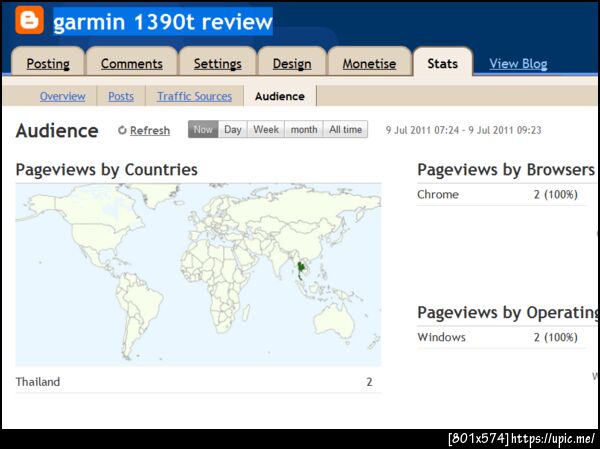This screenshot has height=449, width=600.
Task: Follow the View Blog link
Action: pos(518,64)
